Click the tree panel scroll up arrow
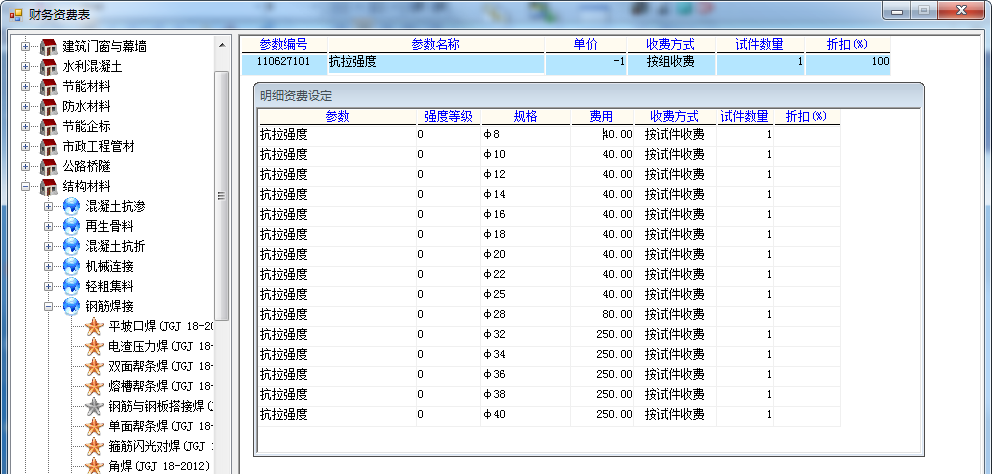The height and width of the screenshot is (474, 992). [x=222, y=46]
